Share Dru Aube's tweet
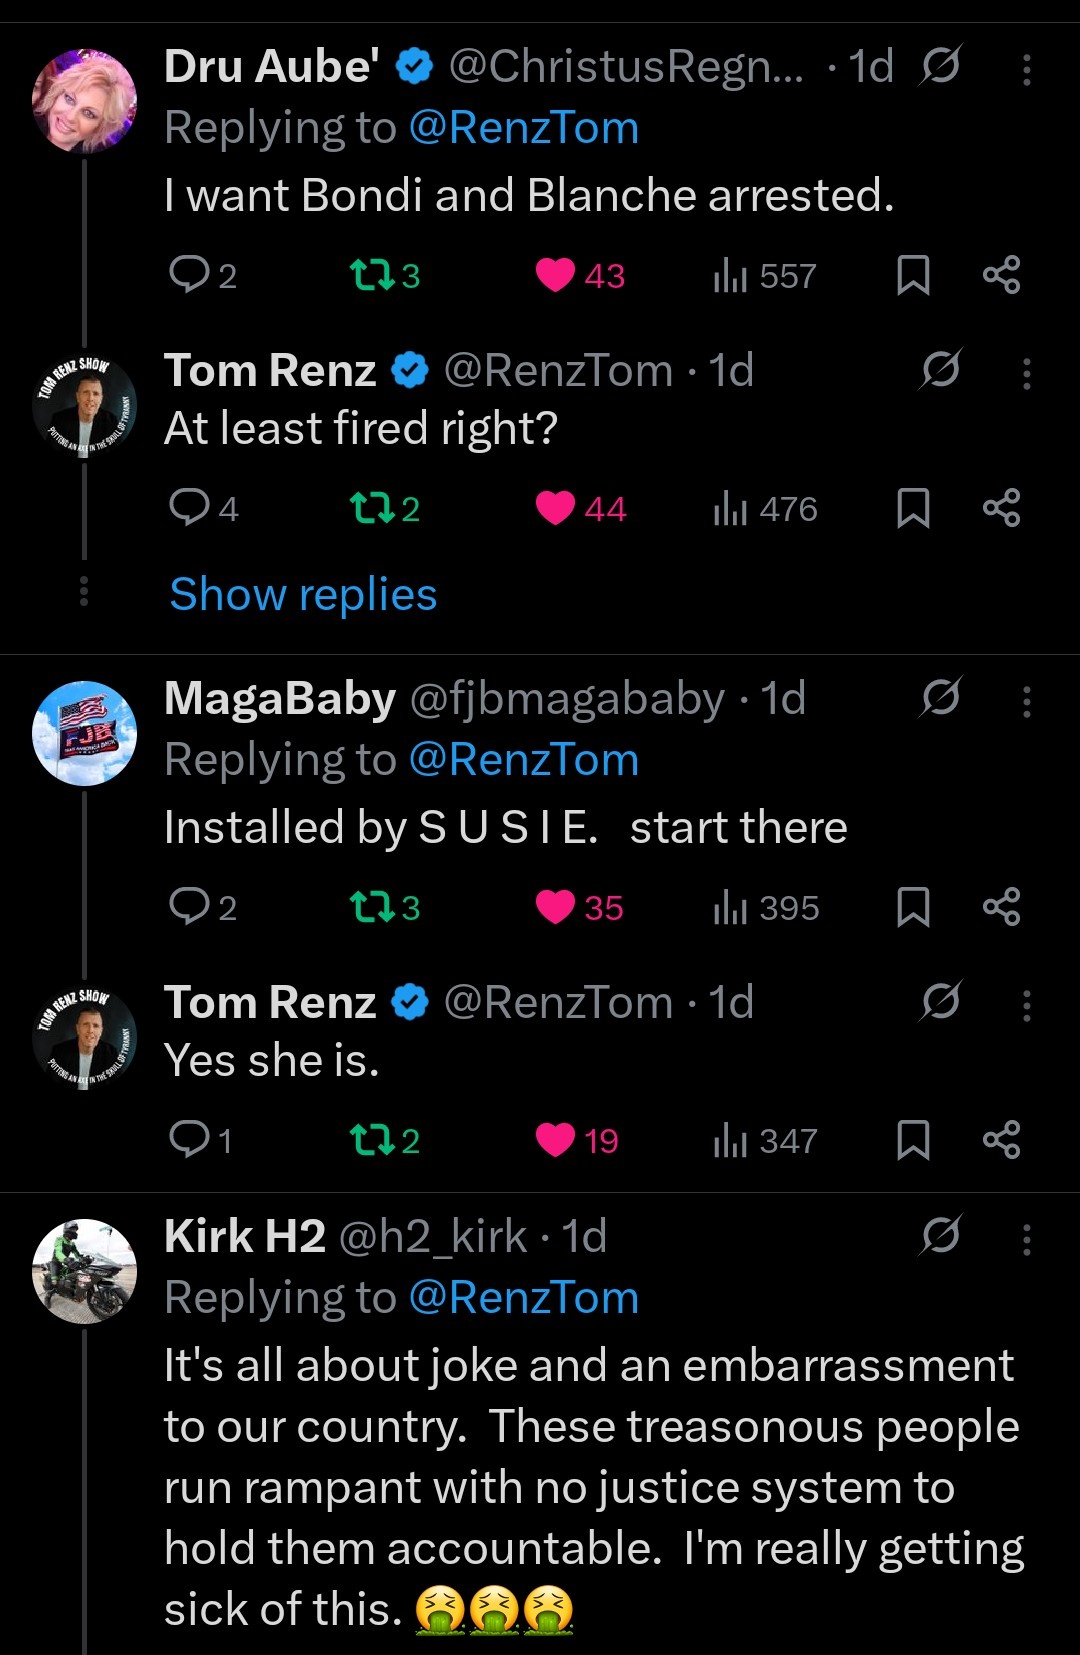Viewport: 1080px width, 1655px height. pos(1001,274)
